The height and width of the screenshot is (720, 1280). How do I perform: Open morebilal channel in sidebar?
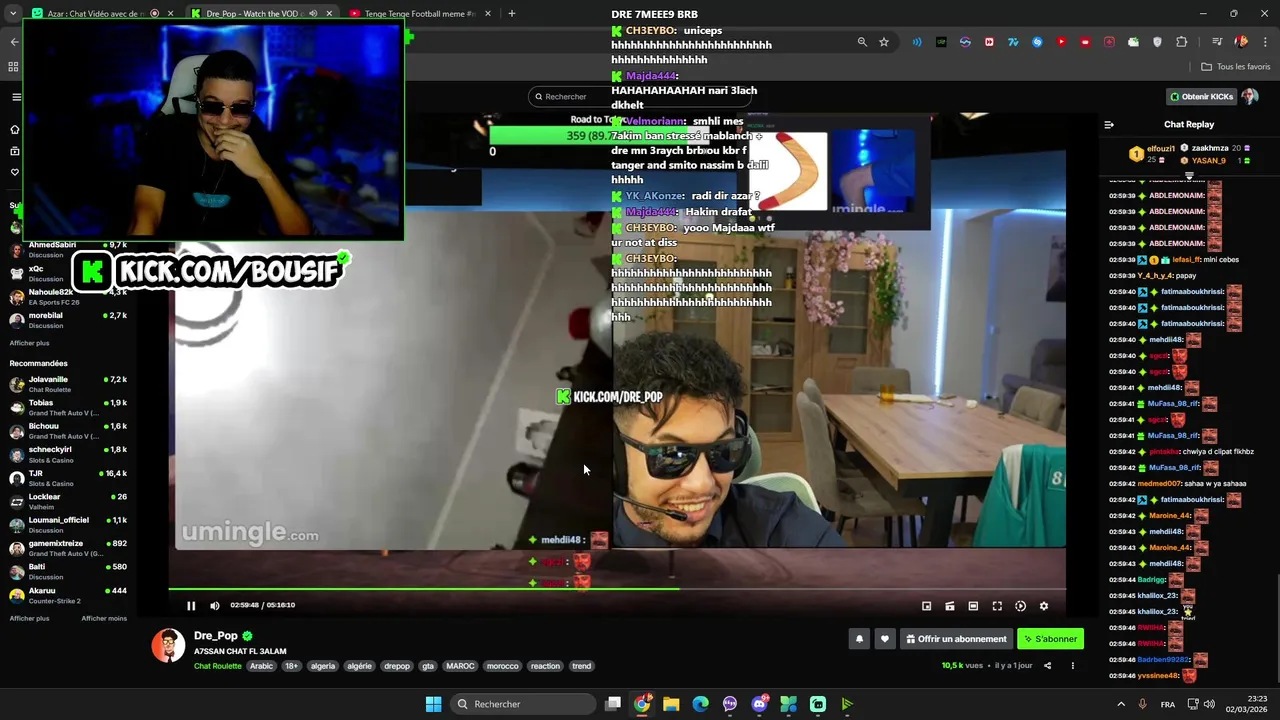68,320
